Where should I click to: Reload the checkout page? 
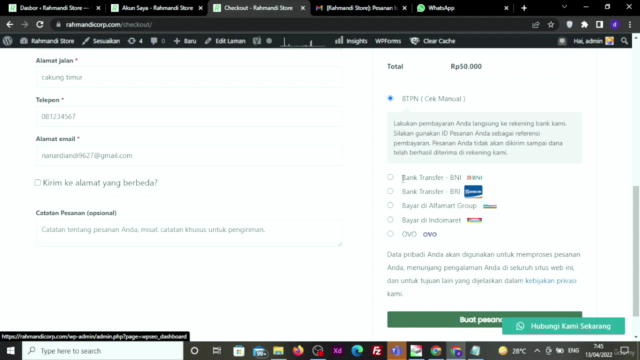click(40, 24)
